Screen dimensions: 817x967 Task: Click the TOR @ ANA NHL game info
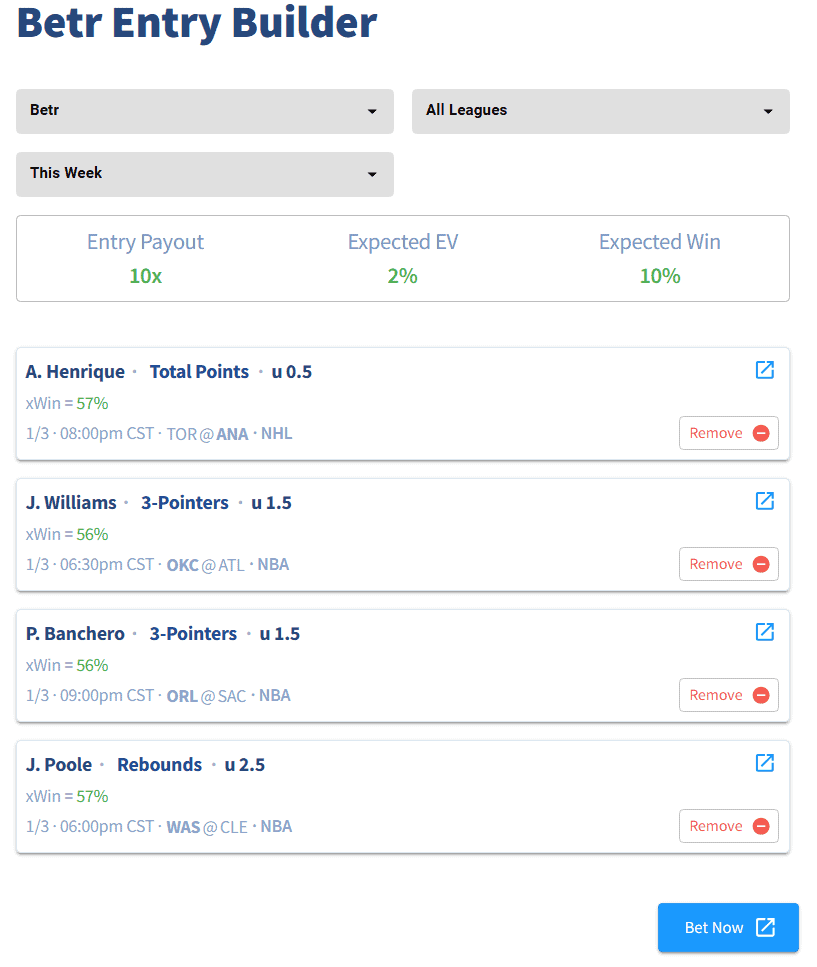point(229,434)
